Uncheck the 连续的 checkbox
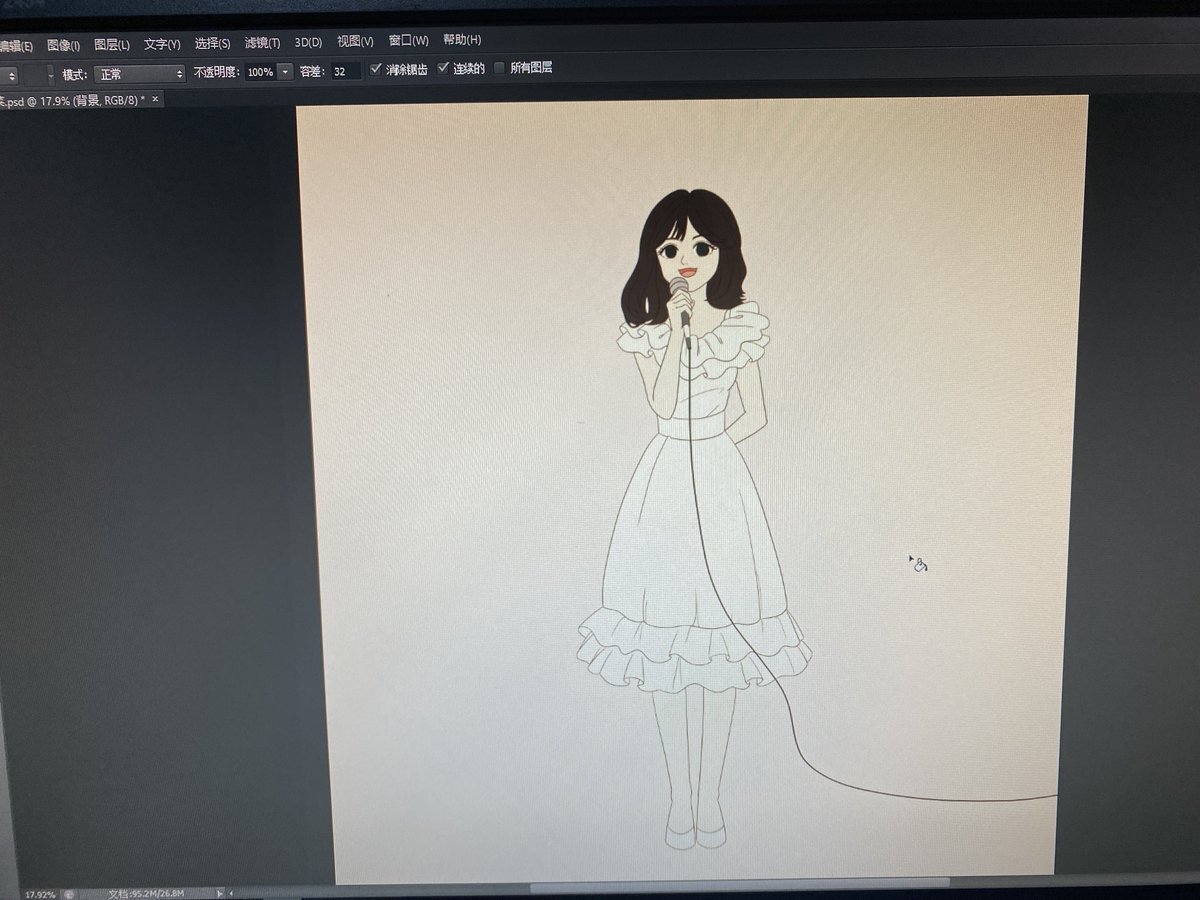 click(444, 69)
